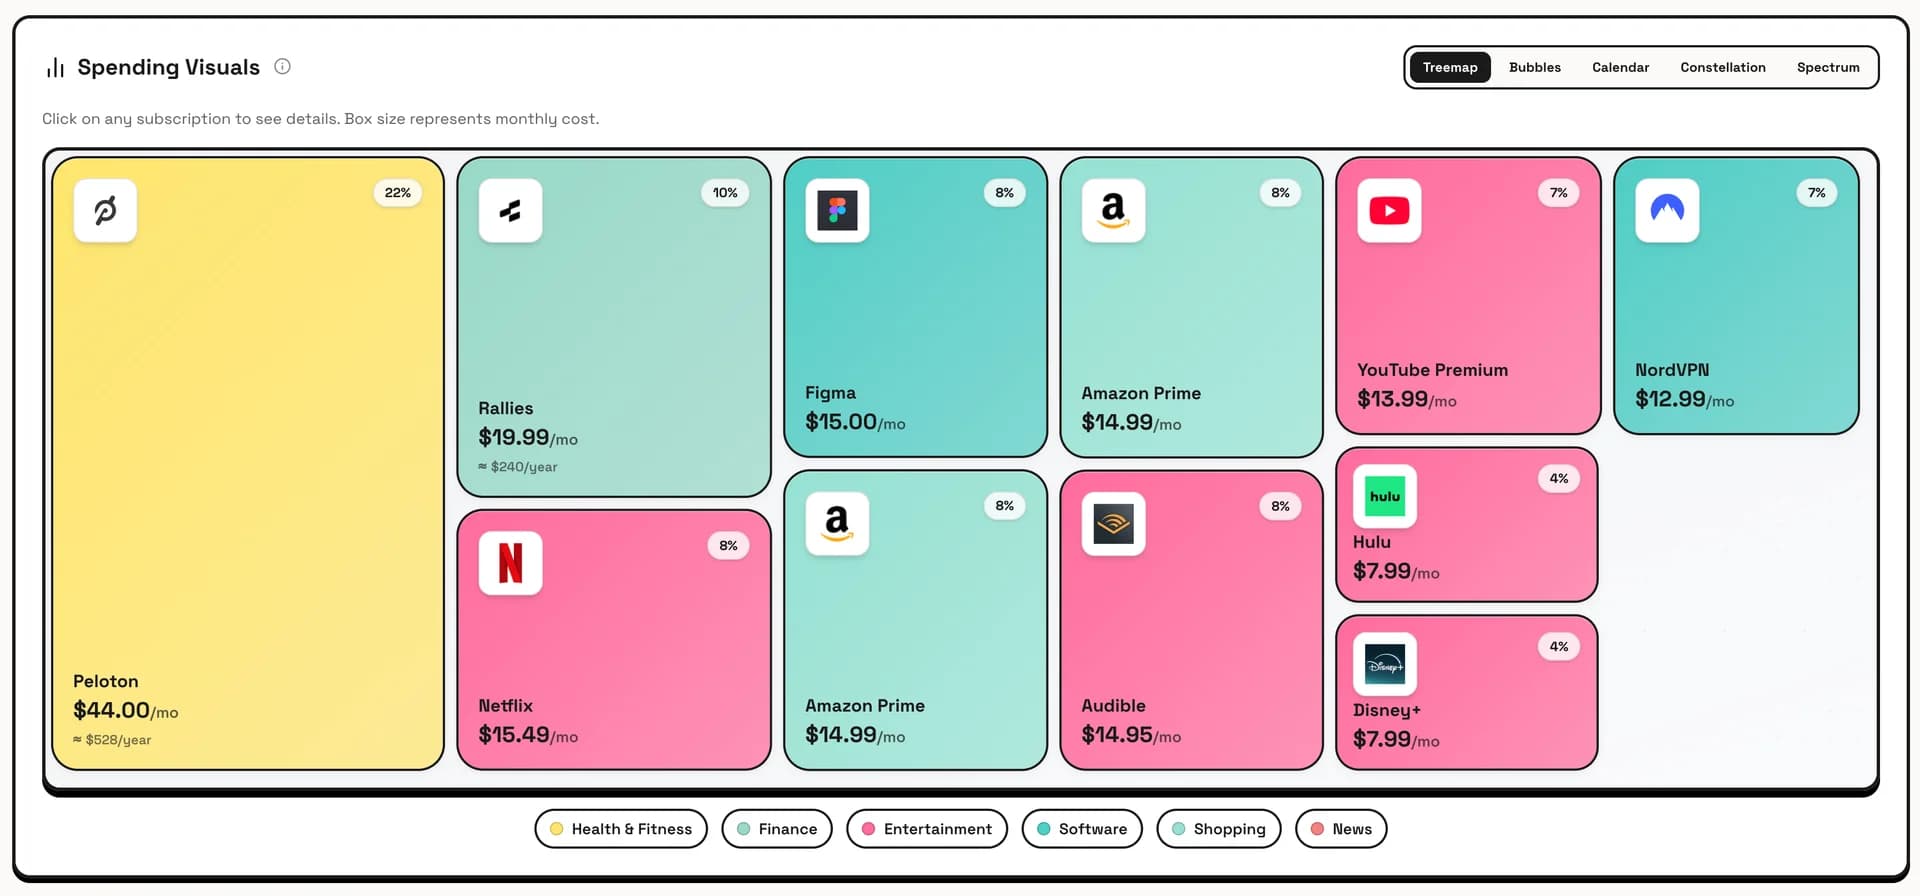Click the info icon beside Spending Visuals
The width and height of the screenshot is (1920, 896).
[x=283, y=67]
